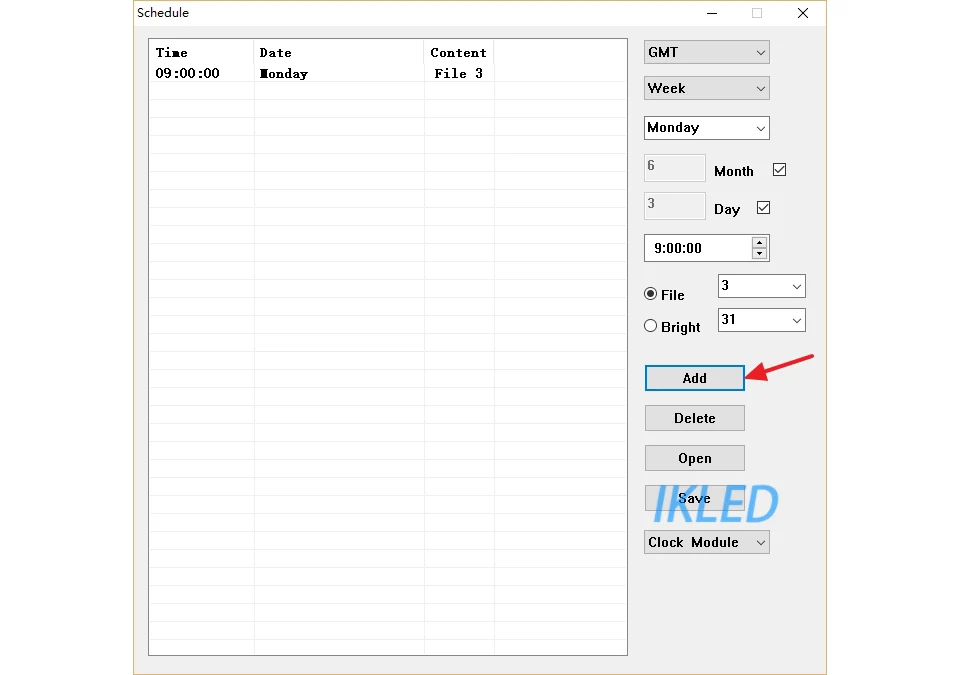Click the Add button
The height and width of the screenshot is (675, 960).
click(695, 378)
